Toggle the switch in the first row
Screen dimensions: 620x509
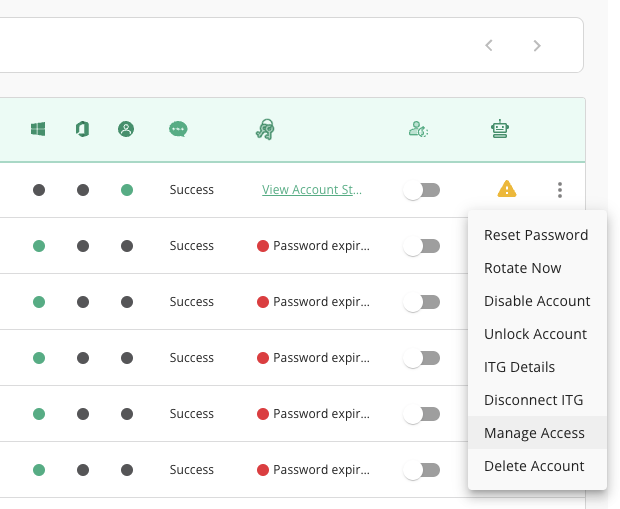(x=422, y=190)
